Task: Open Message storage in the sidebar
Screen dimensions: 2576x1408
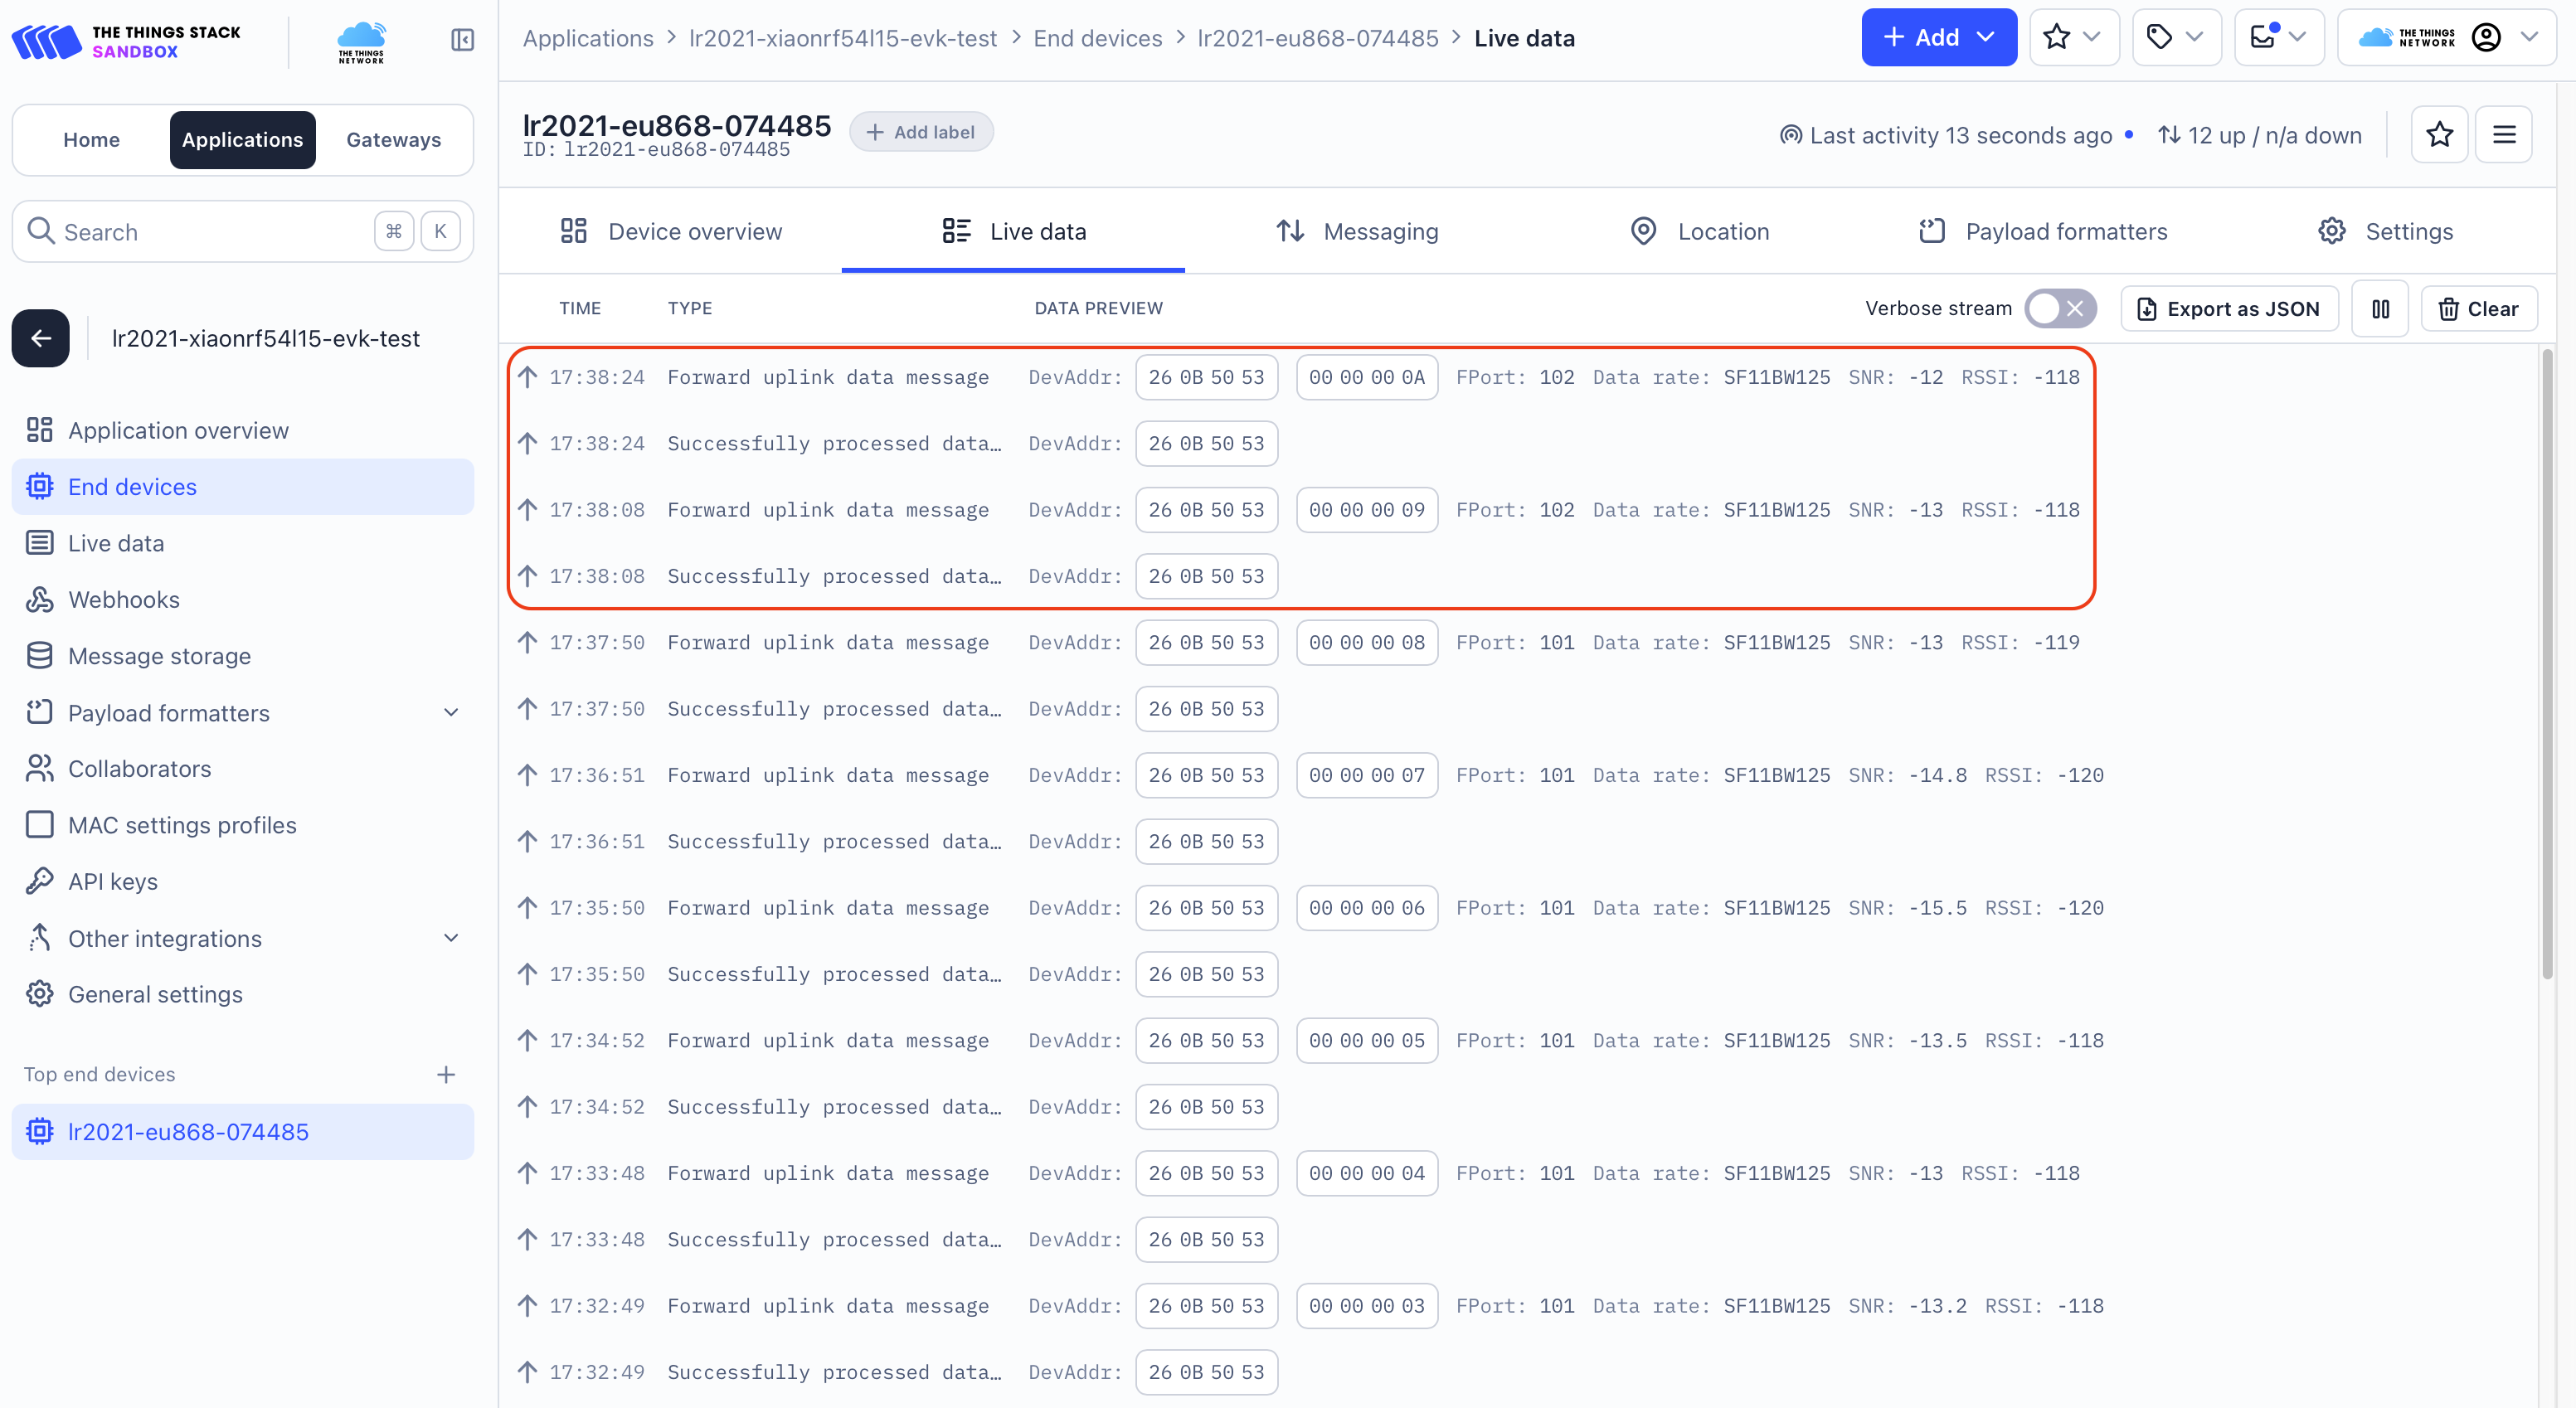Action: [x=159, y=656]
